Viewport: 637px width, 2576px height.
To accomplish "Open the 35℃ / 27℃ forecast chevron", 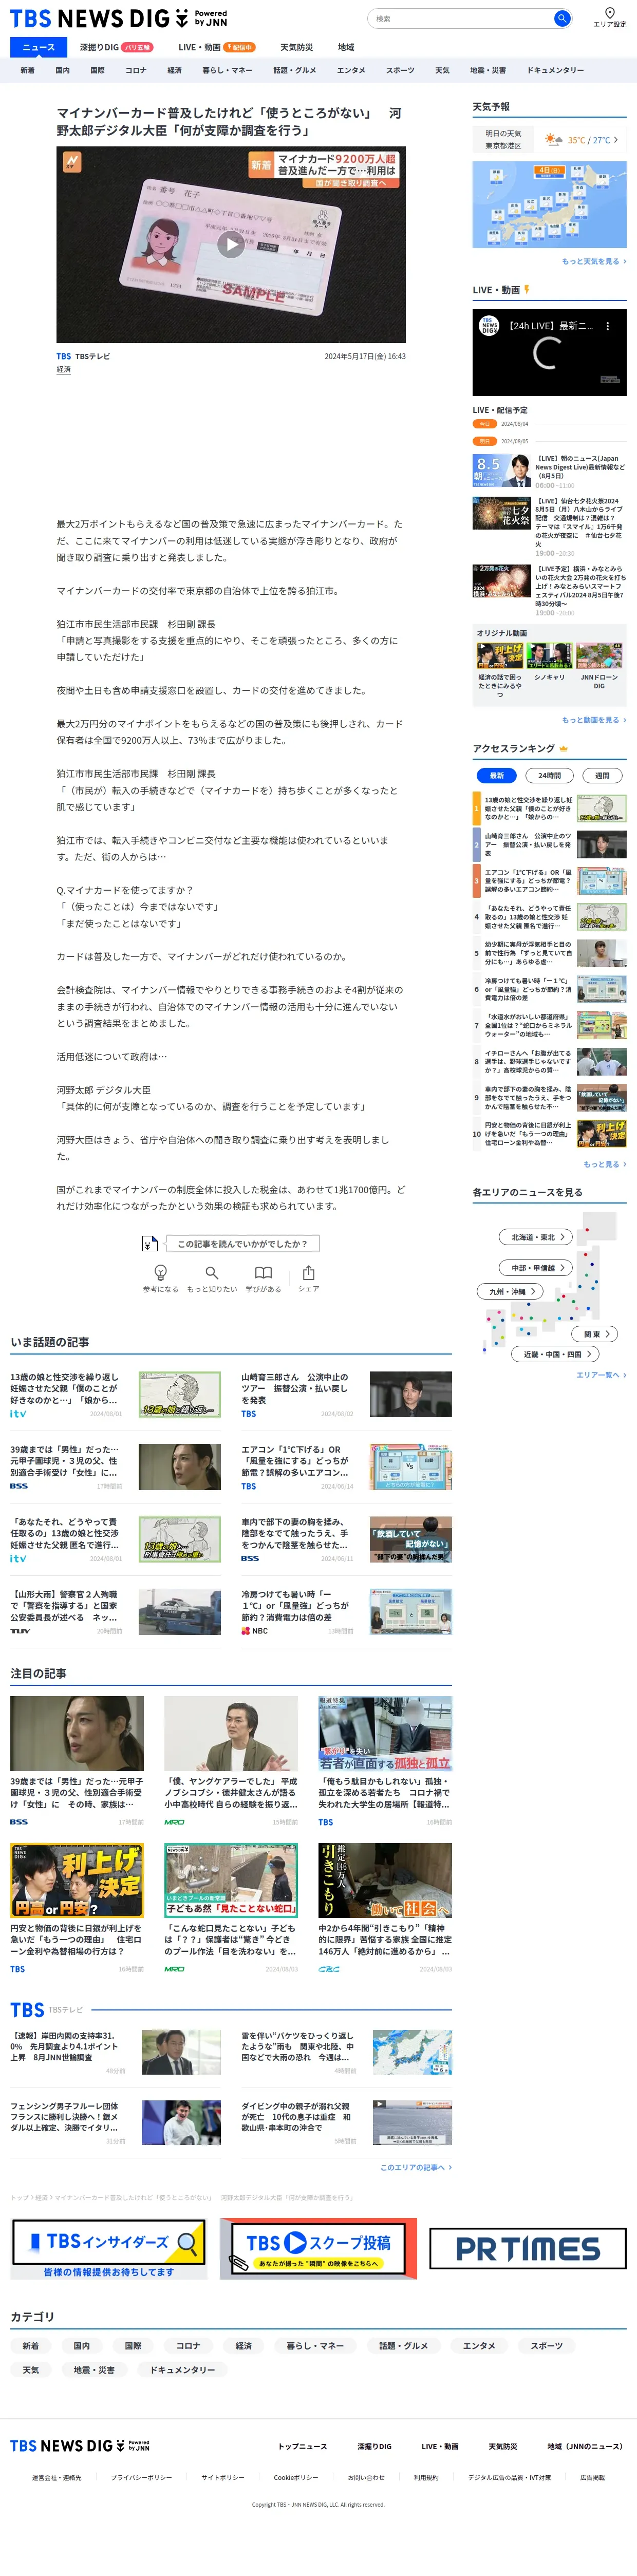I will click(x=616, y=140).
